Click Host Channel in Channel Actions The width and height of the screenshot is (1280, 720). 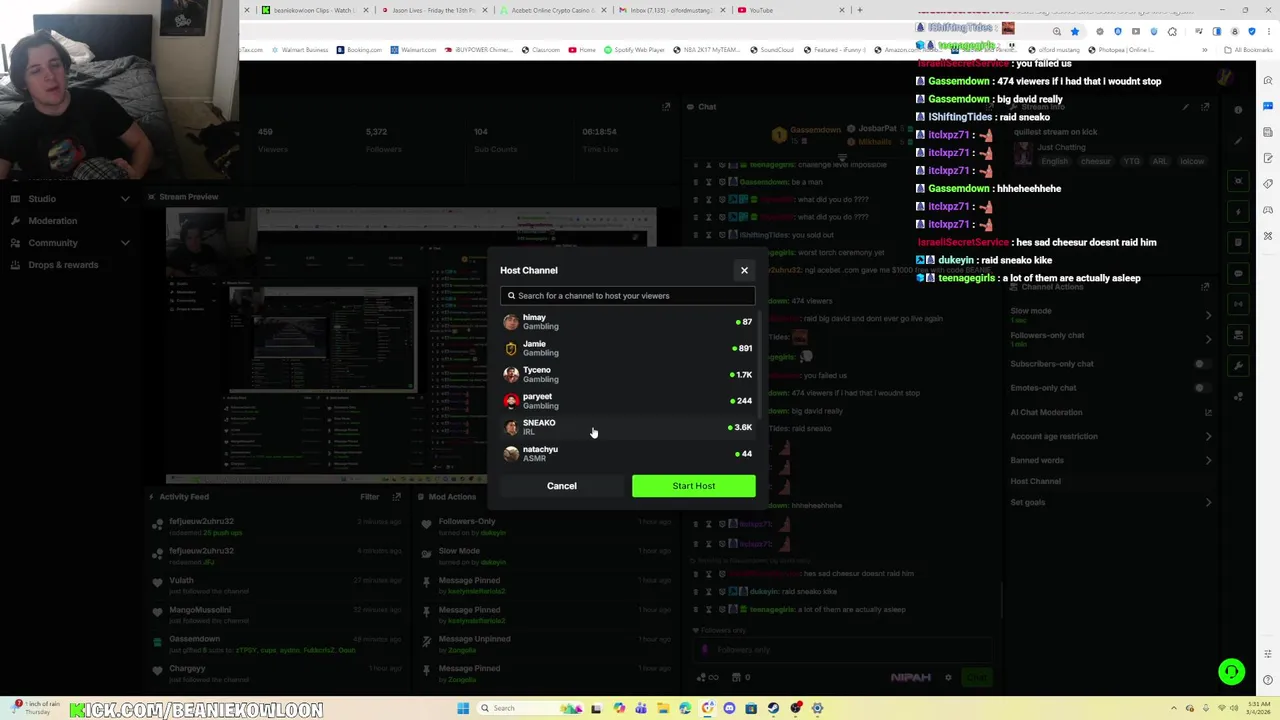pyautogui.click(x=1035, y=481)
